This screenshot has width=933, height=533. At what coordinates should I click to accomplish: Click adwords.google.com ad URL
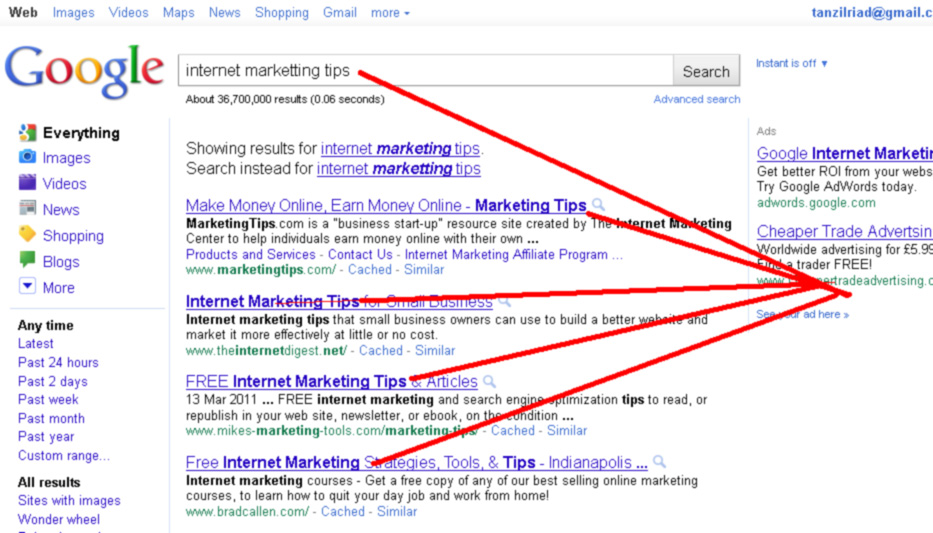[816, 203]
